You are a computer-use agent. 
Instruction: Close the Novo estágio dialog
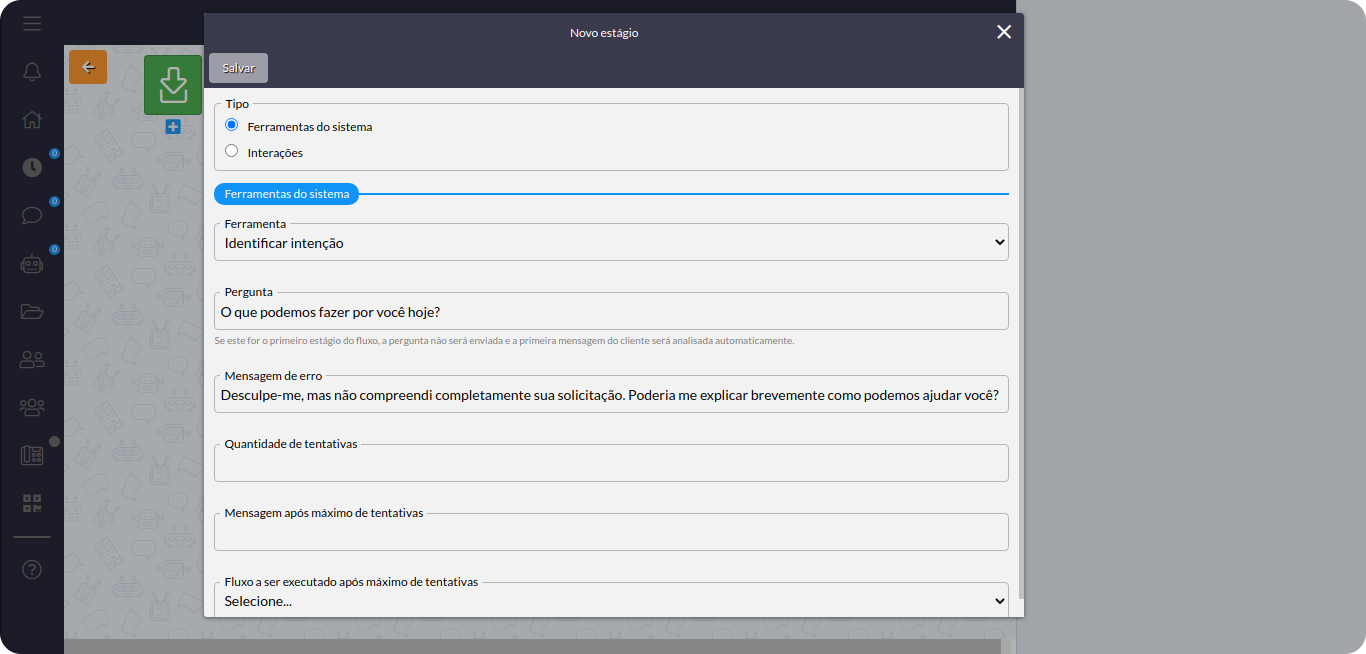click(1004, 32)
